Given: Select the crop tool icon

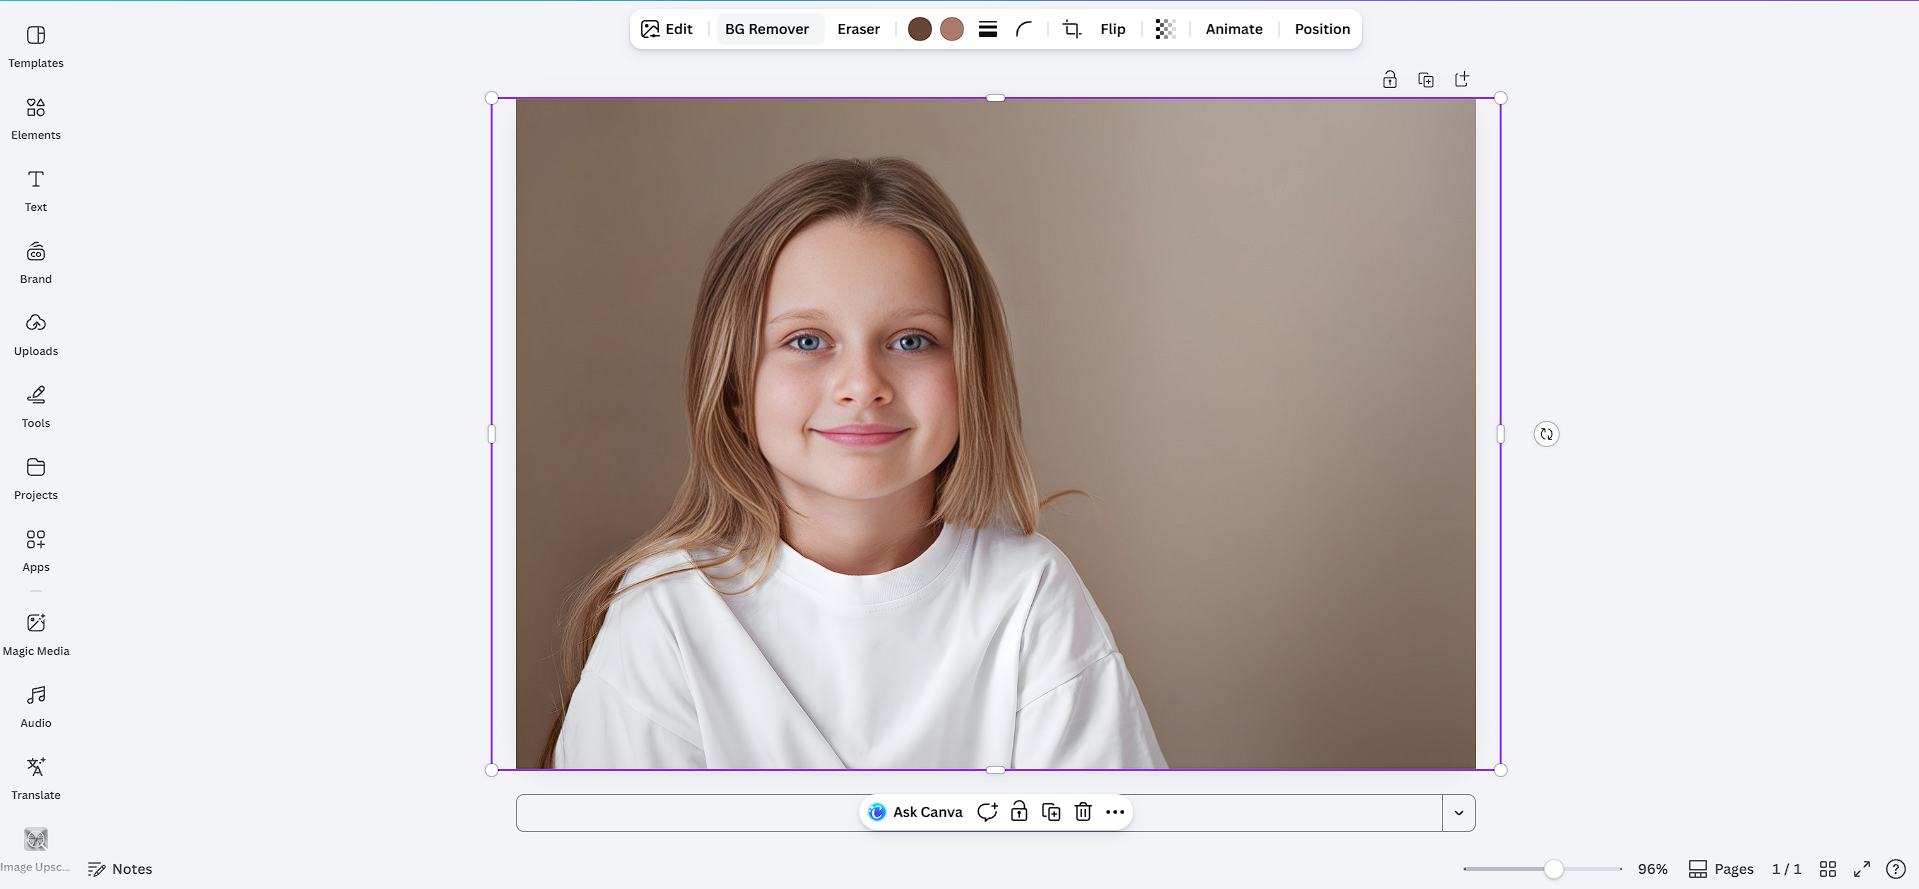Looking at the screenshot, I should (x=1072, y=29).
